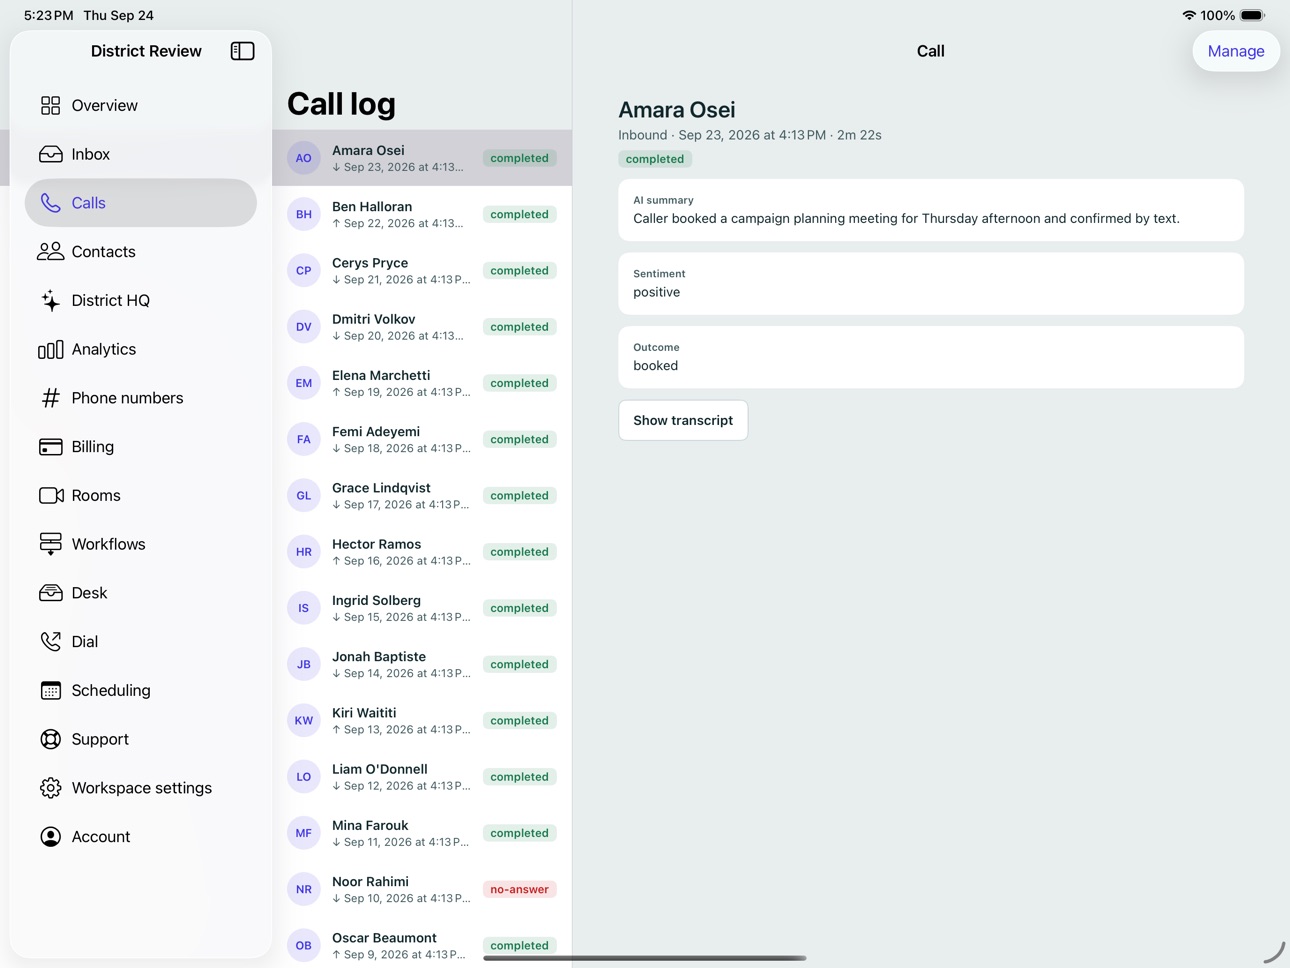This screenshot has width=1290, height=968.
Task: Click the Sentiment positive card
Action: pyautogui.click(x=931, y=284)
